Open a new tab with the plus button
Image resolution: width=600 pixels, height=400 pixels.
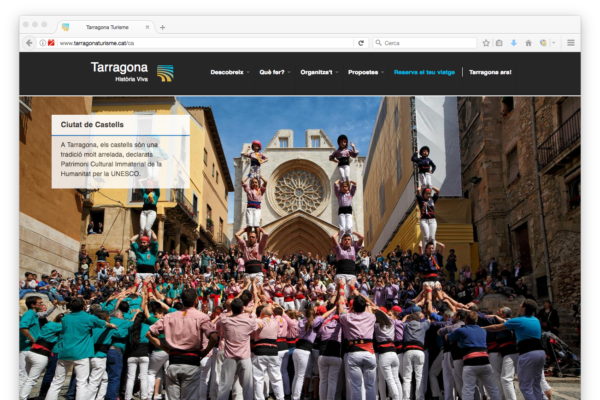click(x=162, y=27)
